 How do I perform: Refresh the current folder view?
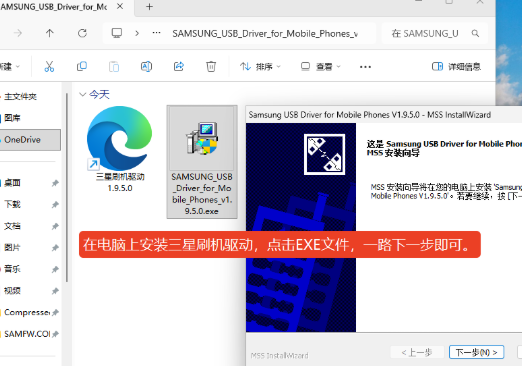click(82, 33)
